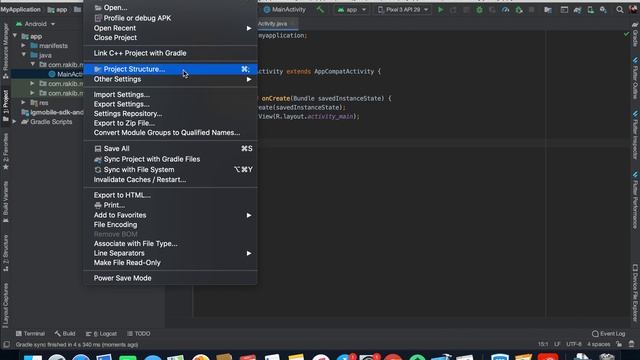640x360 pixels.
Task: Start debugging with the green bug icon
Action: tap(479, 9)
